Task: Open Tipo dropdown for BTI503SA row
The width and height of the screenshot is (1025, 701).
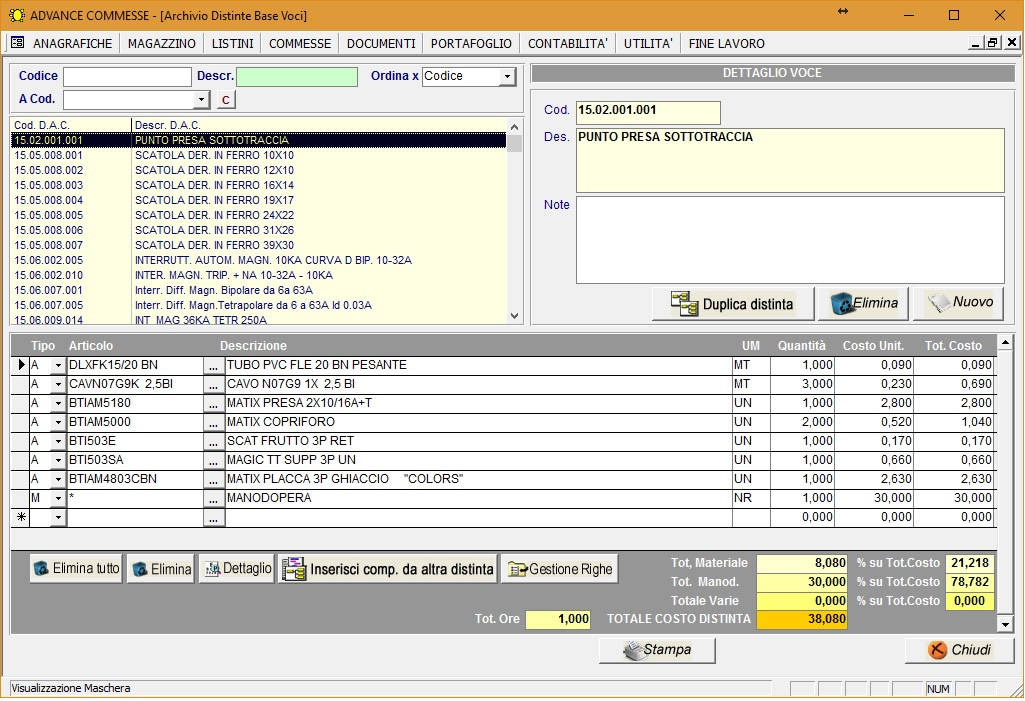Action: pos(58,460)
